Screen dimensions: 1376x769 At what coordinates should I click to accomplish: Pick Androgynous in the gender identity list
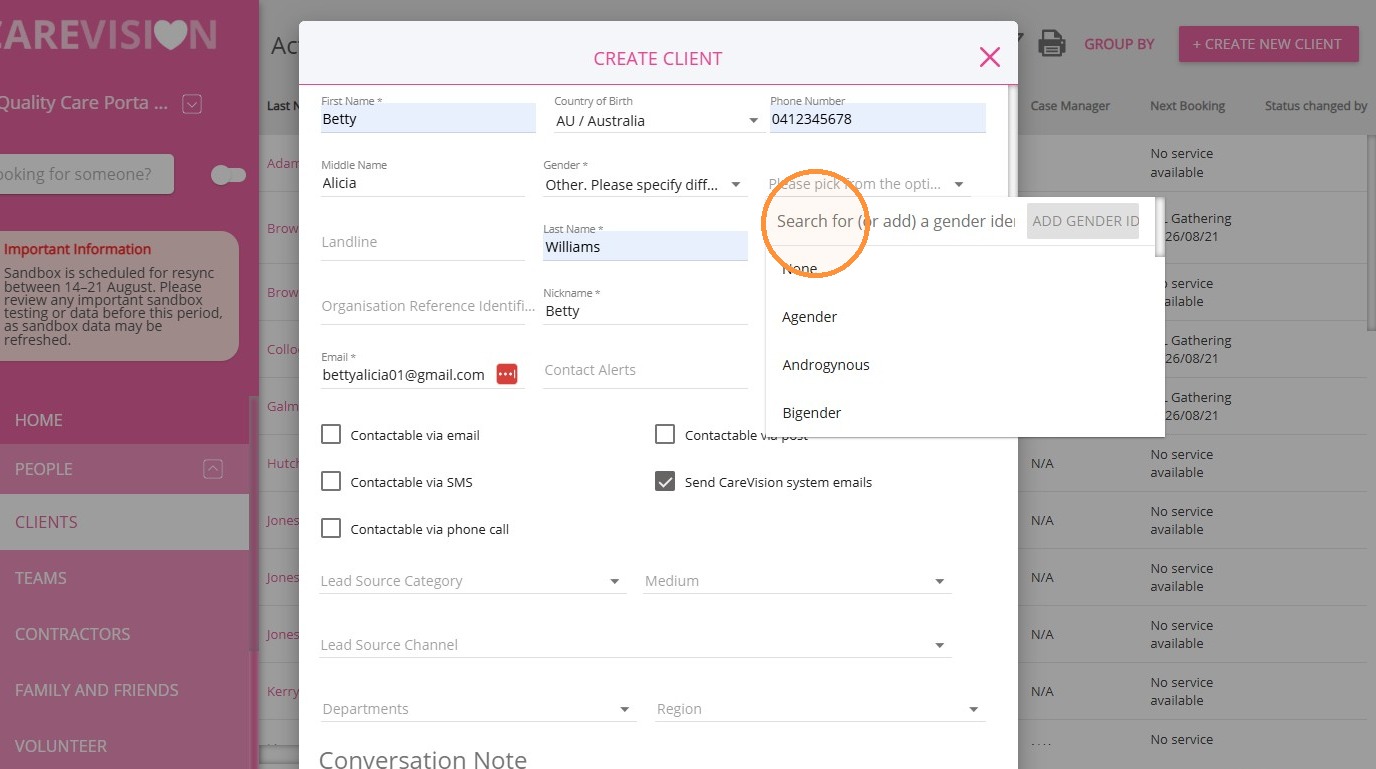point(960,365)
